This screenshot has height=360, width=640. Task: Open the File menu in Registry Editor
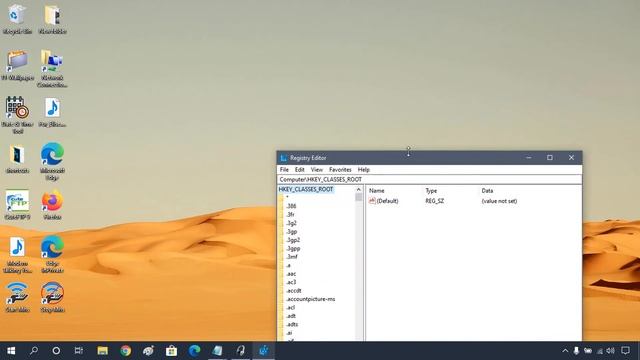pyautogui.click(x=284, y=169)
